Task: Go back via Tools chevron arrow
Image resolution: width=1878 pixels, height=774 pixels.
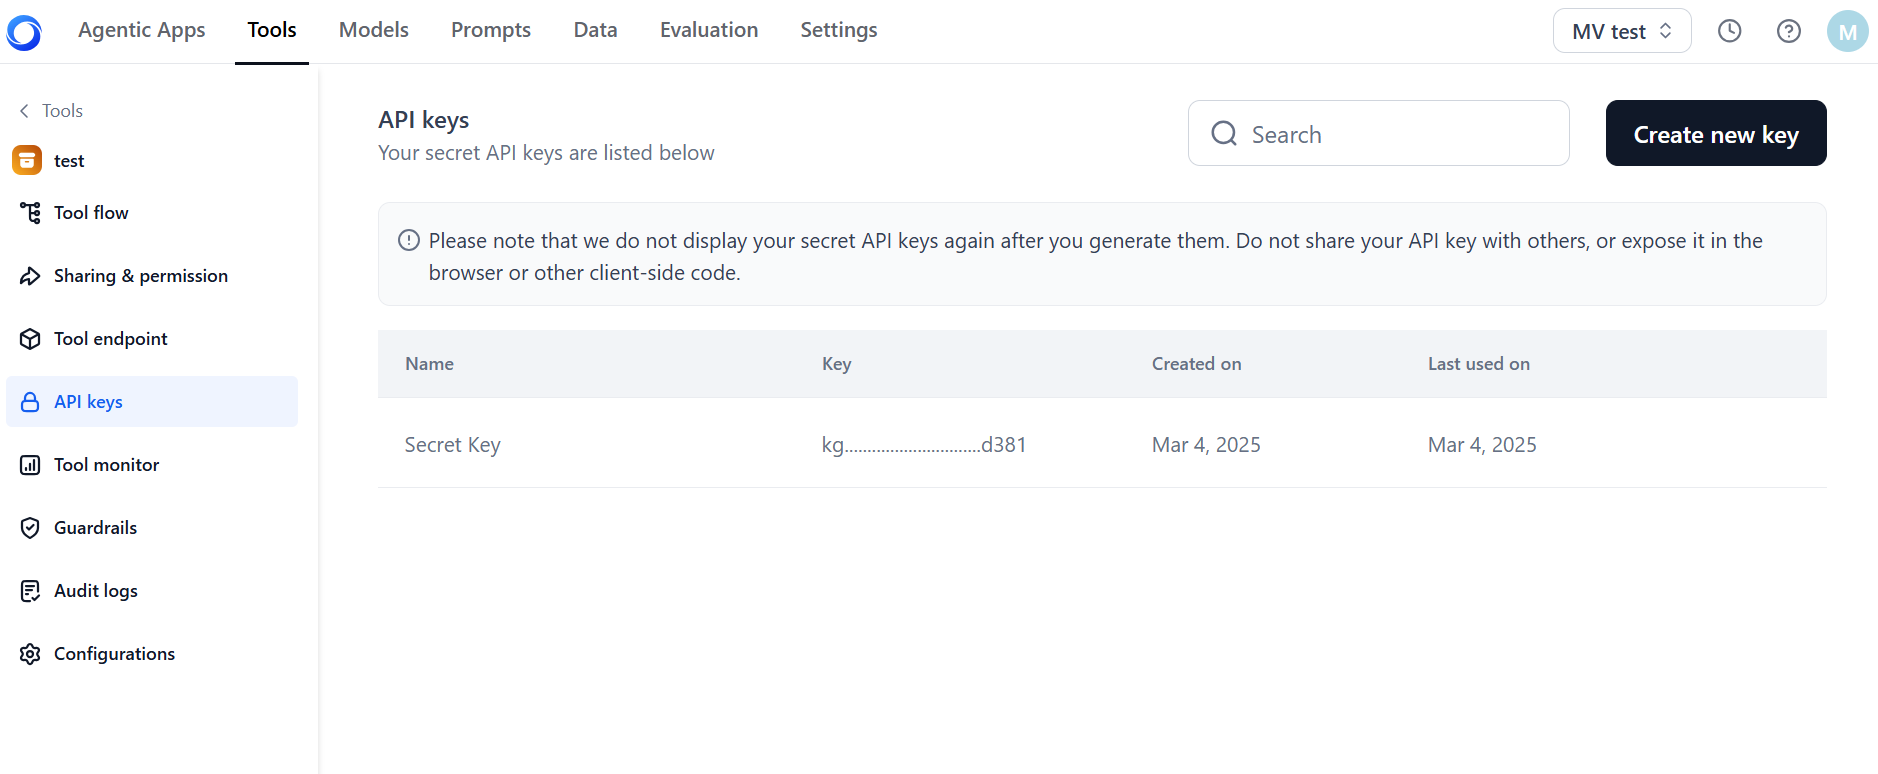Action: click(24, 111)
